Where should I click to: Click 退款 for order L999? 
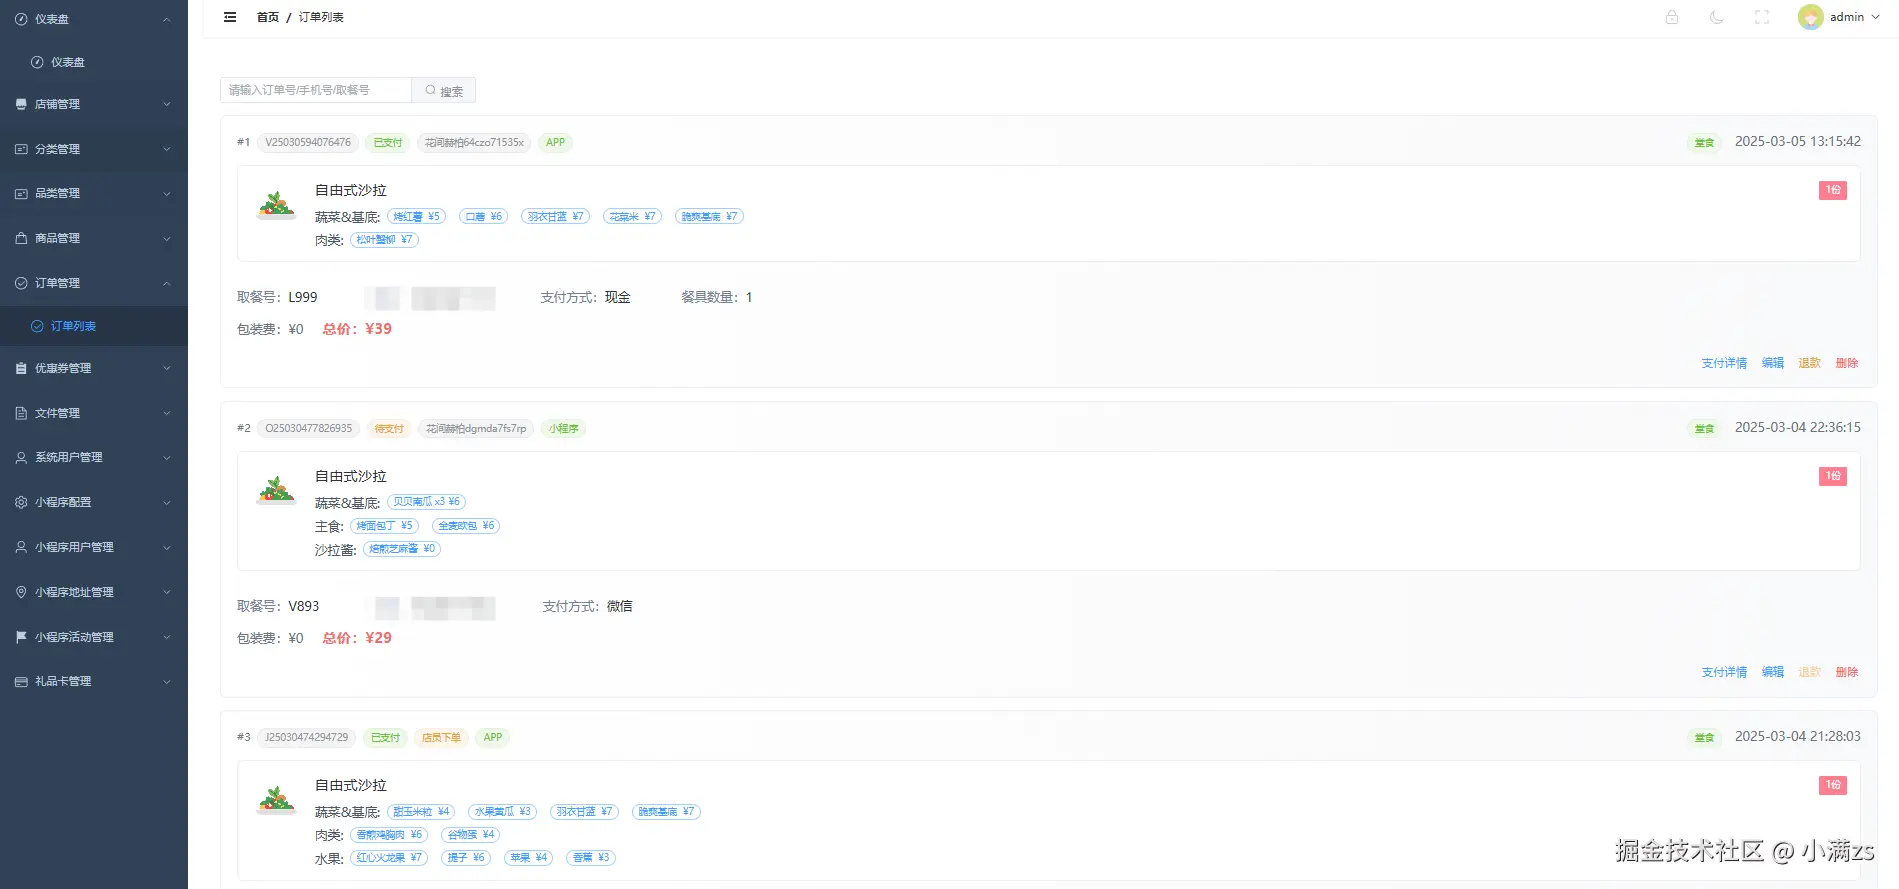1810,363
